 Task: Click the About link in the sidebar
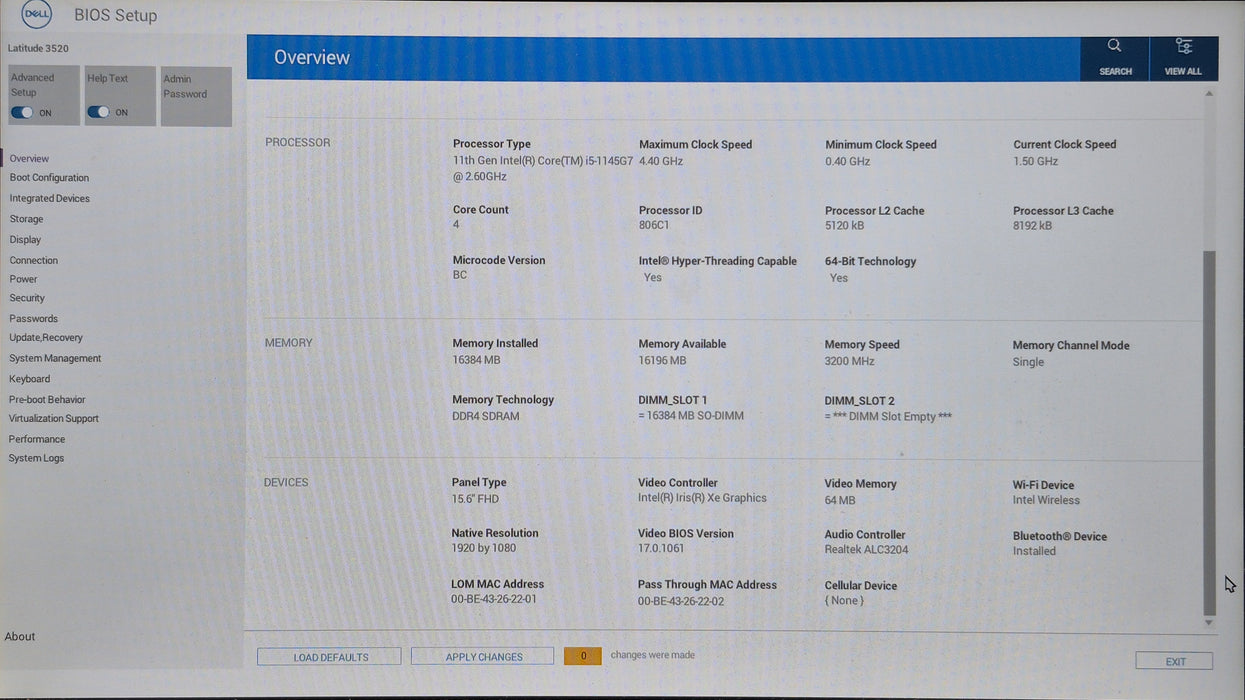click(20, 637)
